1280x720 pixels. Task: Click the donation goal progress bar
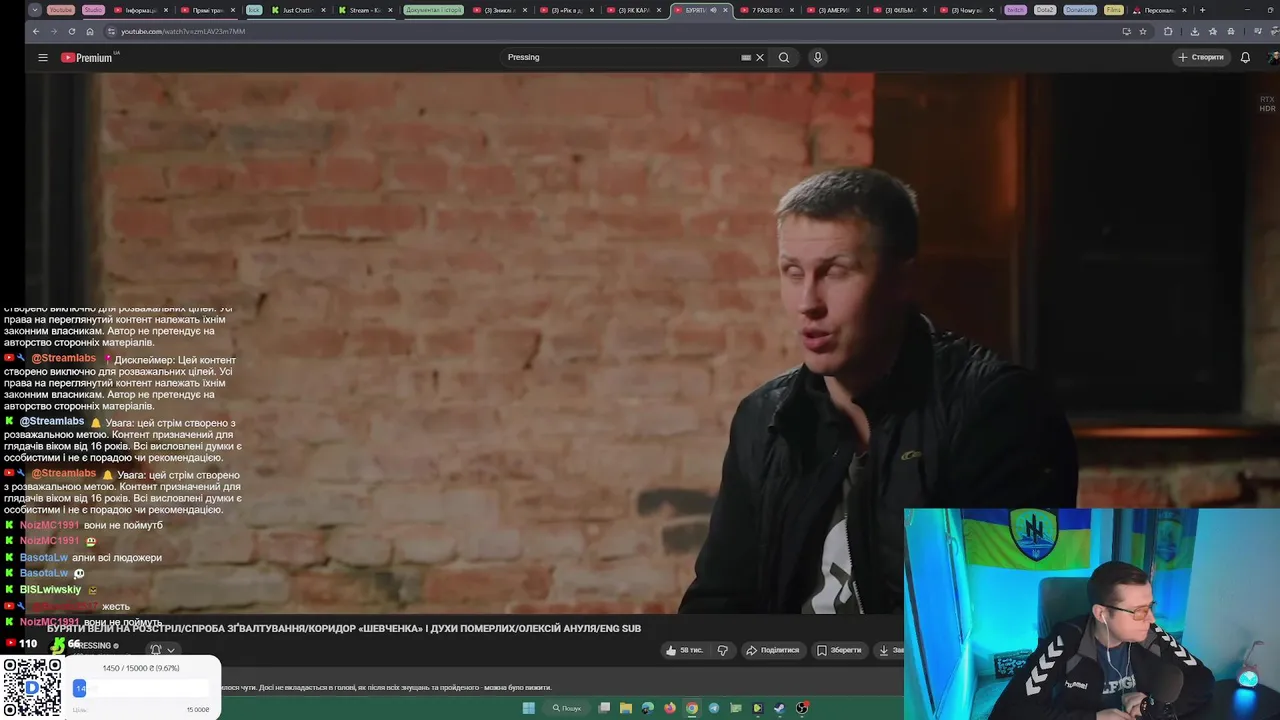pyautogui.click(x=140, y=688)
